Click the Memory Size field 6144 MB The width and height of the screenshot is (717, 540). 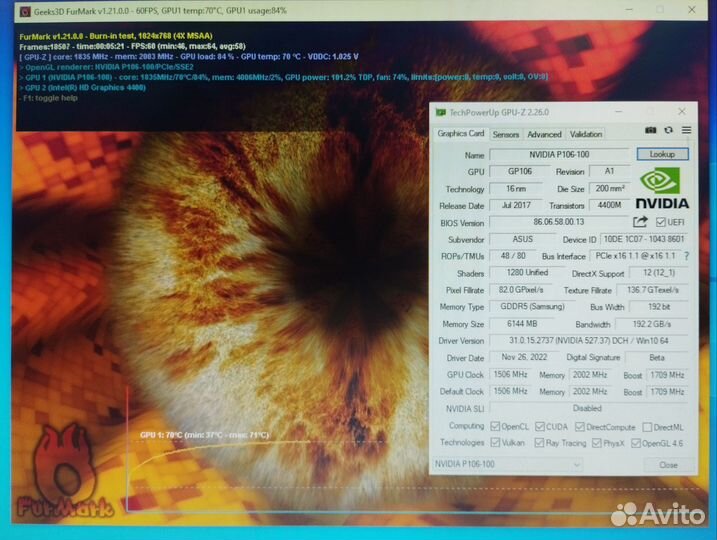[x=522, y=324]
